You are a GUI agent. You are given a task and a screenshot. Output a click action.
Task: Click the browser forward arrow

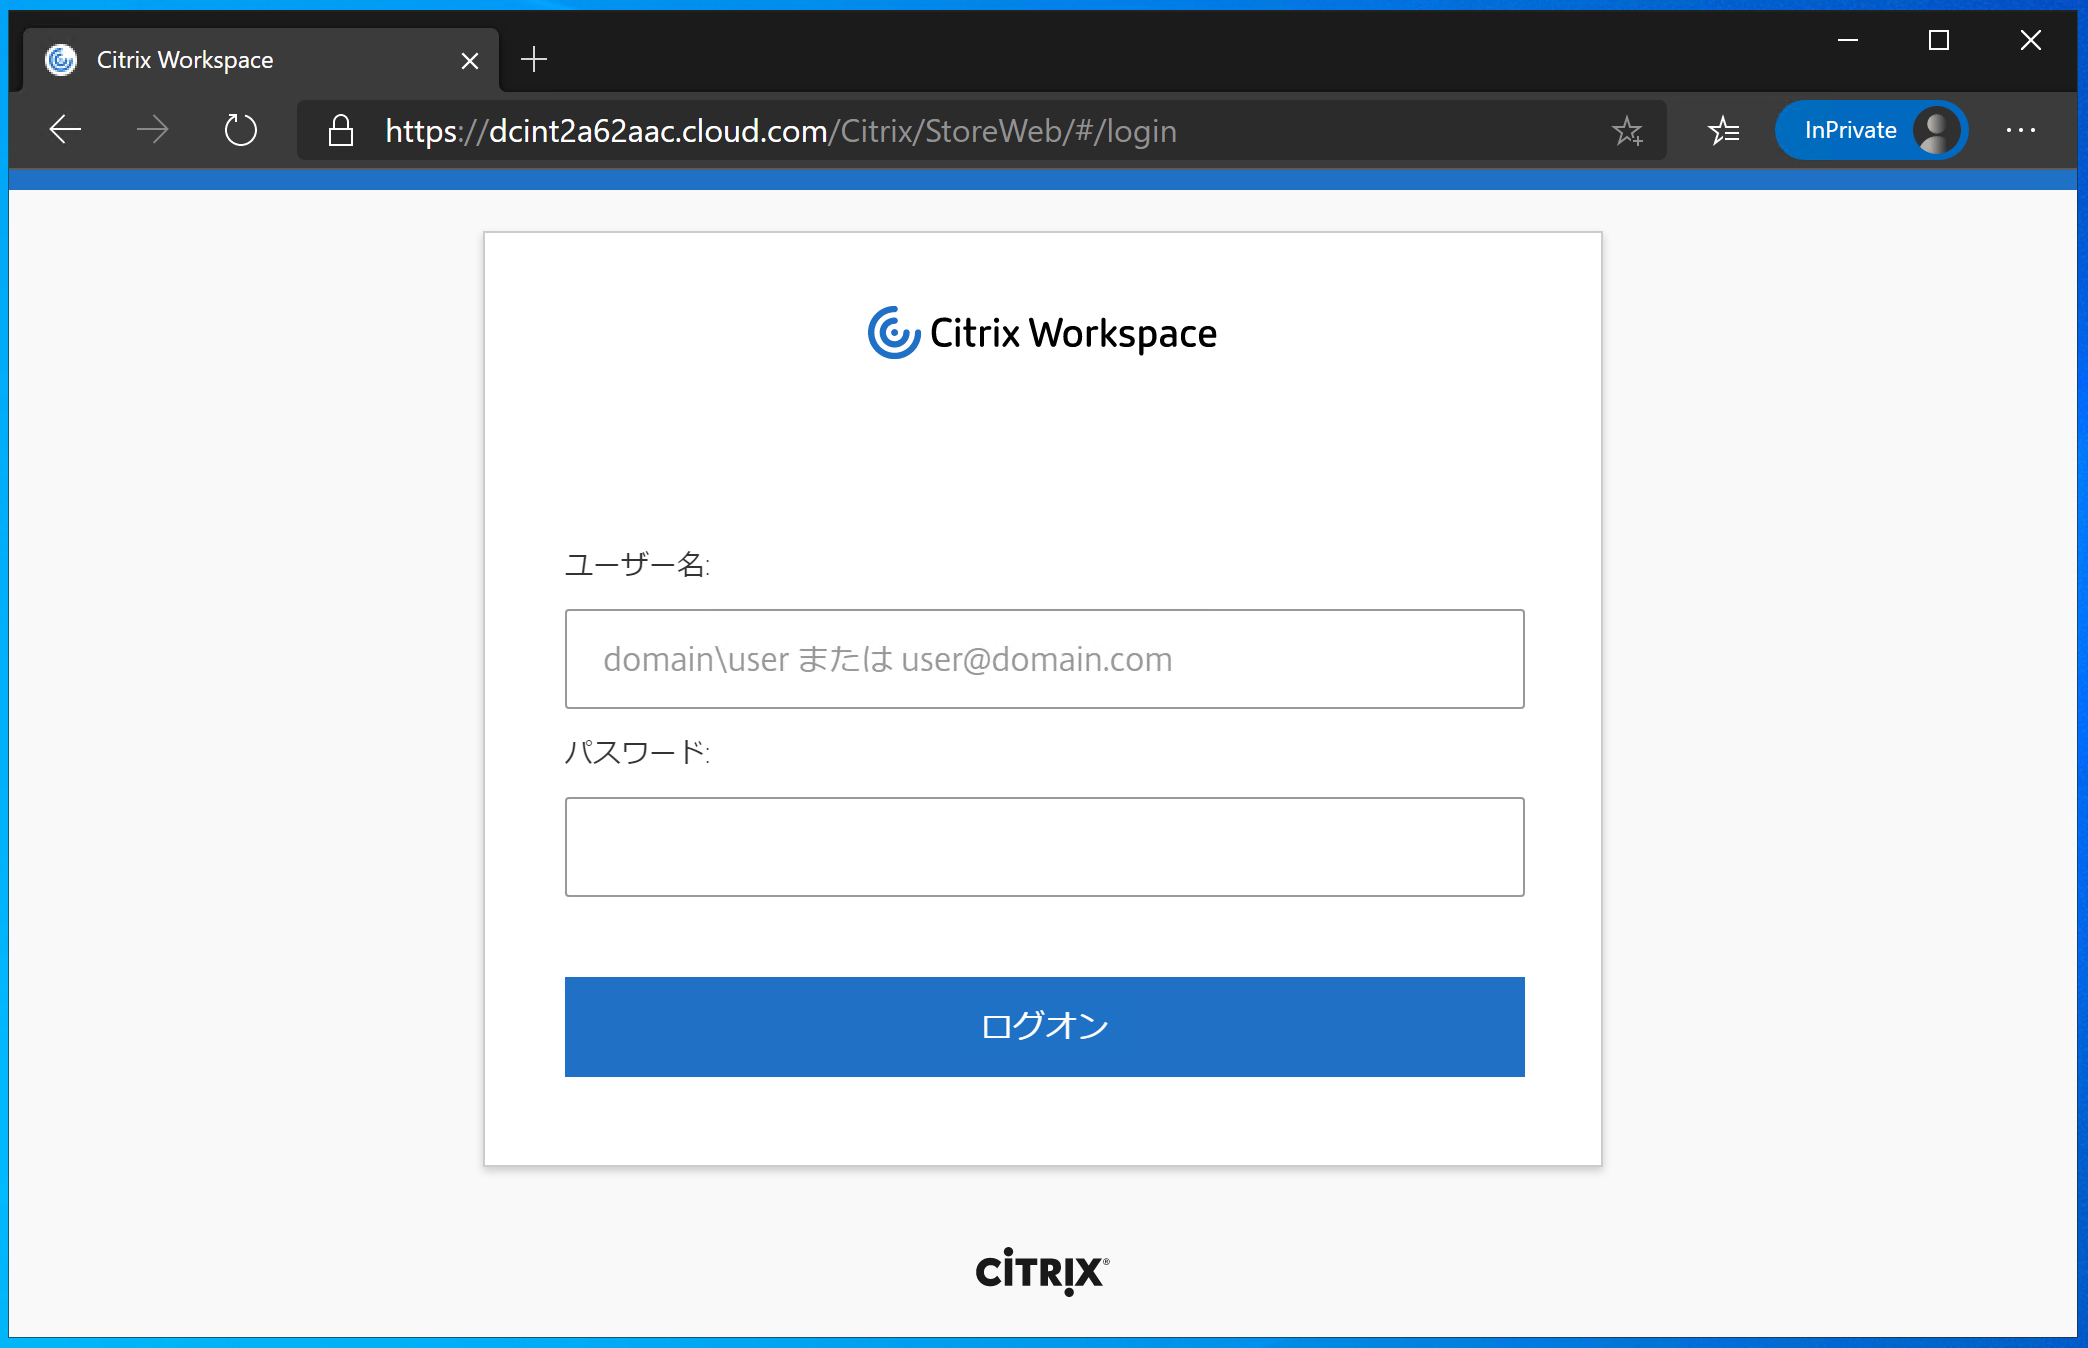pos(152,130)
